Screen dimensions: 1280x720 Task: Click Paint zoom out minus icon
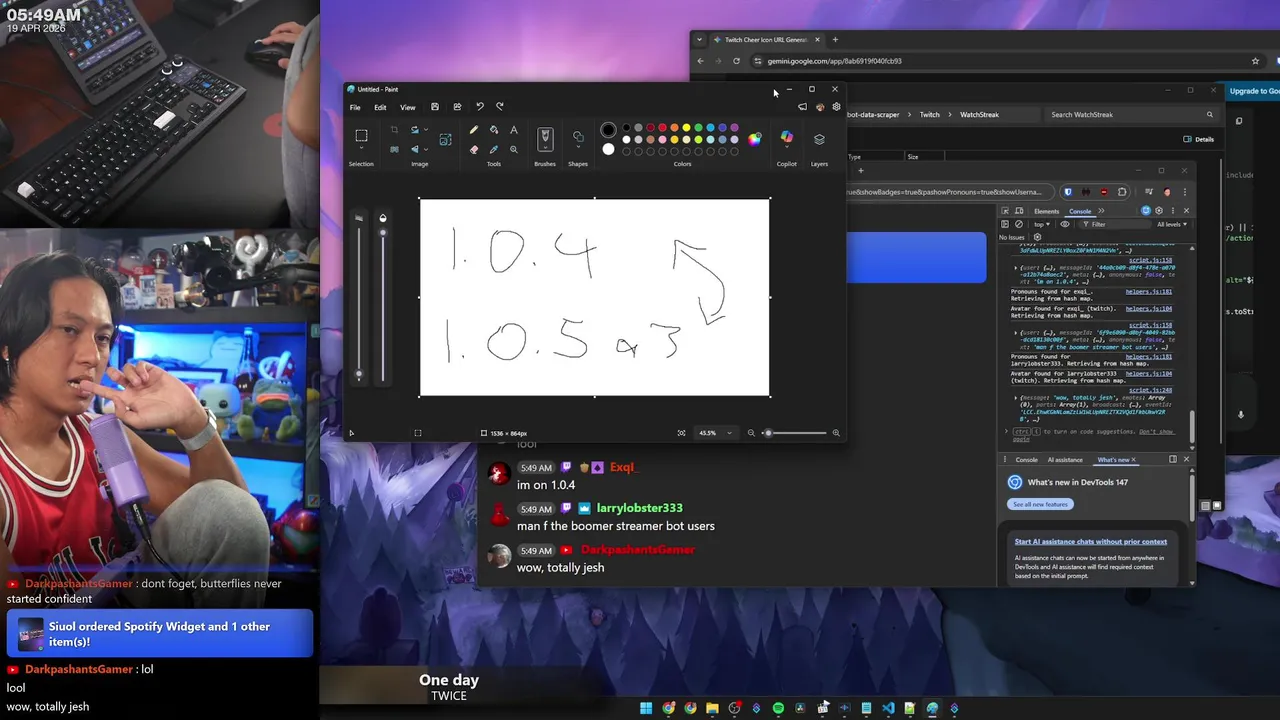[x=751, y=433]
